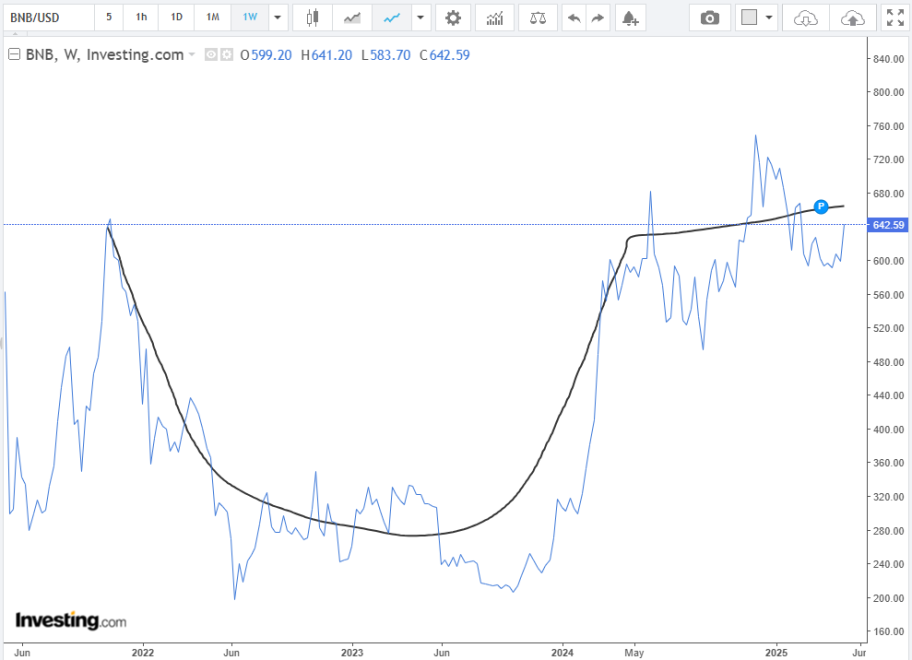Image resolution: width=912 pixels, height=660 pixels.
Task: Create a price alert with the bell icon
Action: click(630, 16)
